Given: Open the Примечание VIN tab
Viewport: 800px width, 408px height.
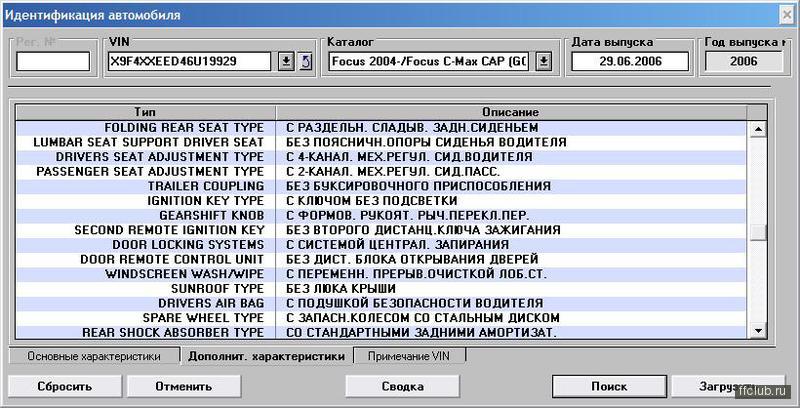Looking at the screenshot, I should (x=409, y=356).
